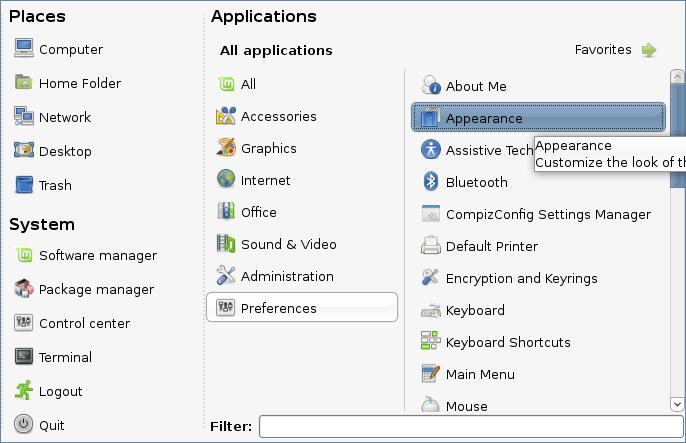Select the Graphics category palette icon
The image size is (686, 443).
point(226,148)
